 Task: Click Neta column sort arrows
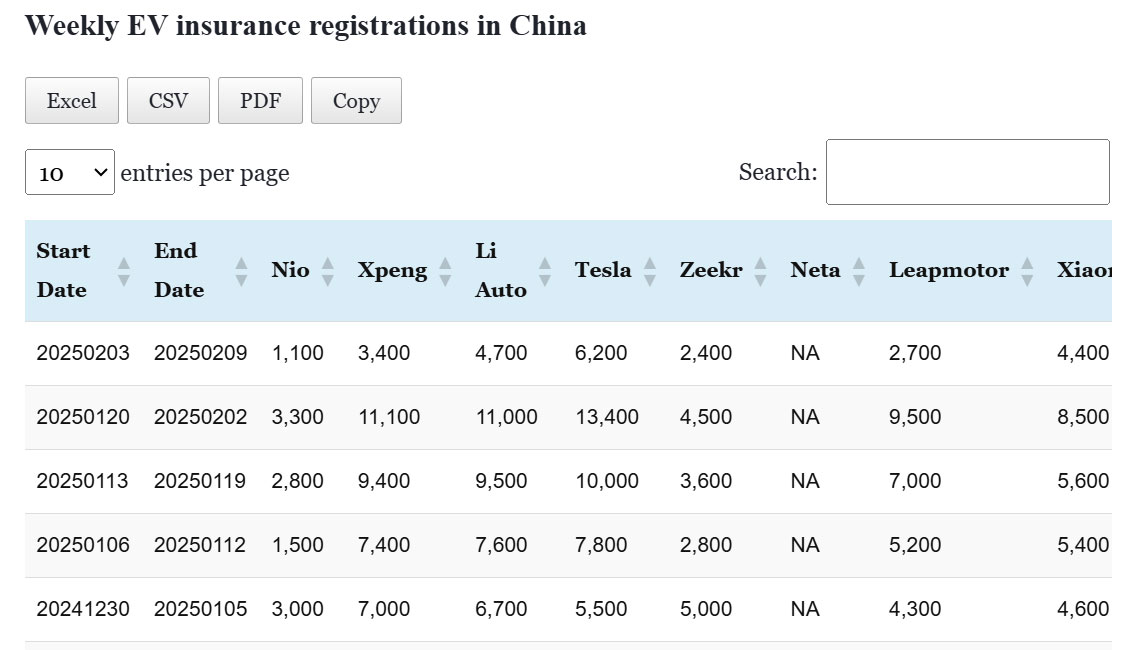tap(859, 271)
